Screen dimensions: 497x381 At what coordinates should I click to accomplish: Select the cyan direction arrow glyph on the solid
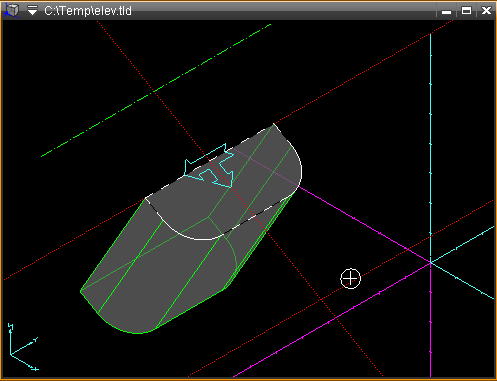[209, 166]
